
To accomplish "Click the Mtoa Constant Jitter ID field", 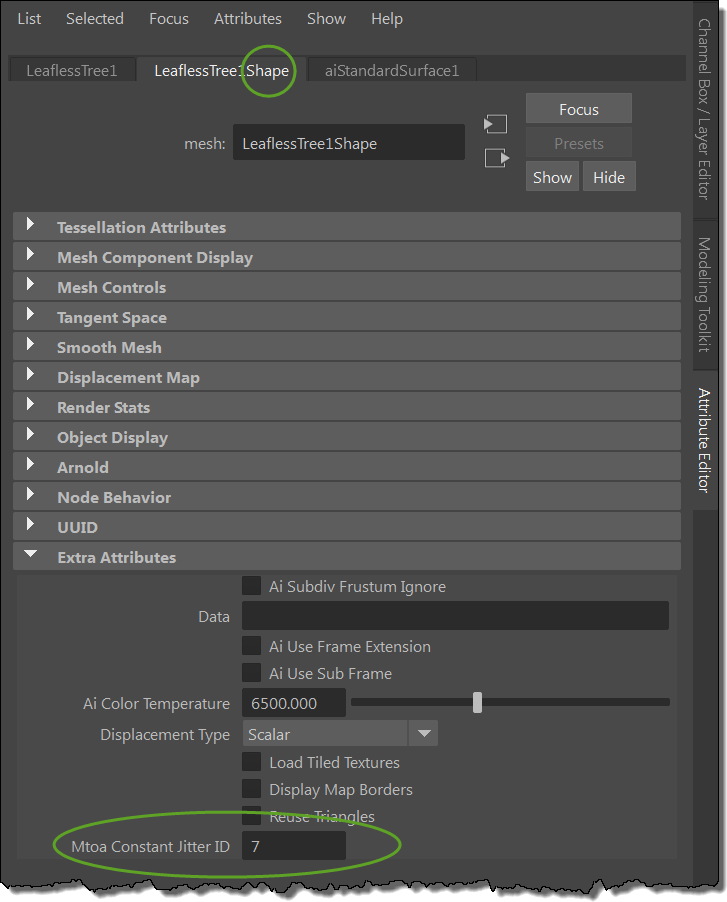I will tap(294, 847).
